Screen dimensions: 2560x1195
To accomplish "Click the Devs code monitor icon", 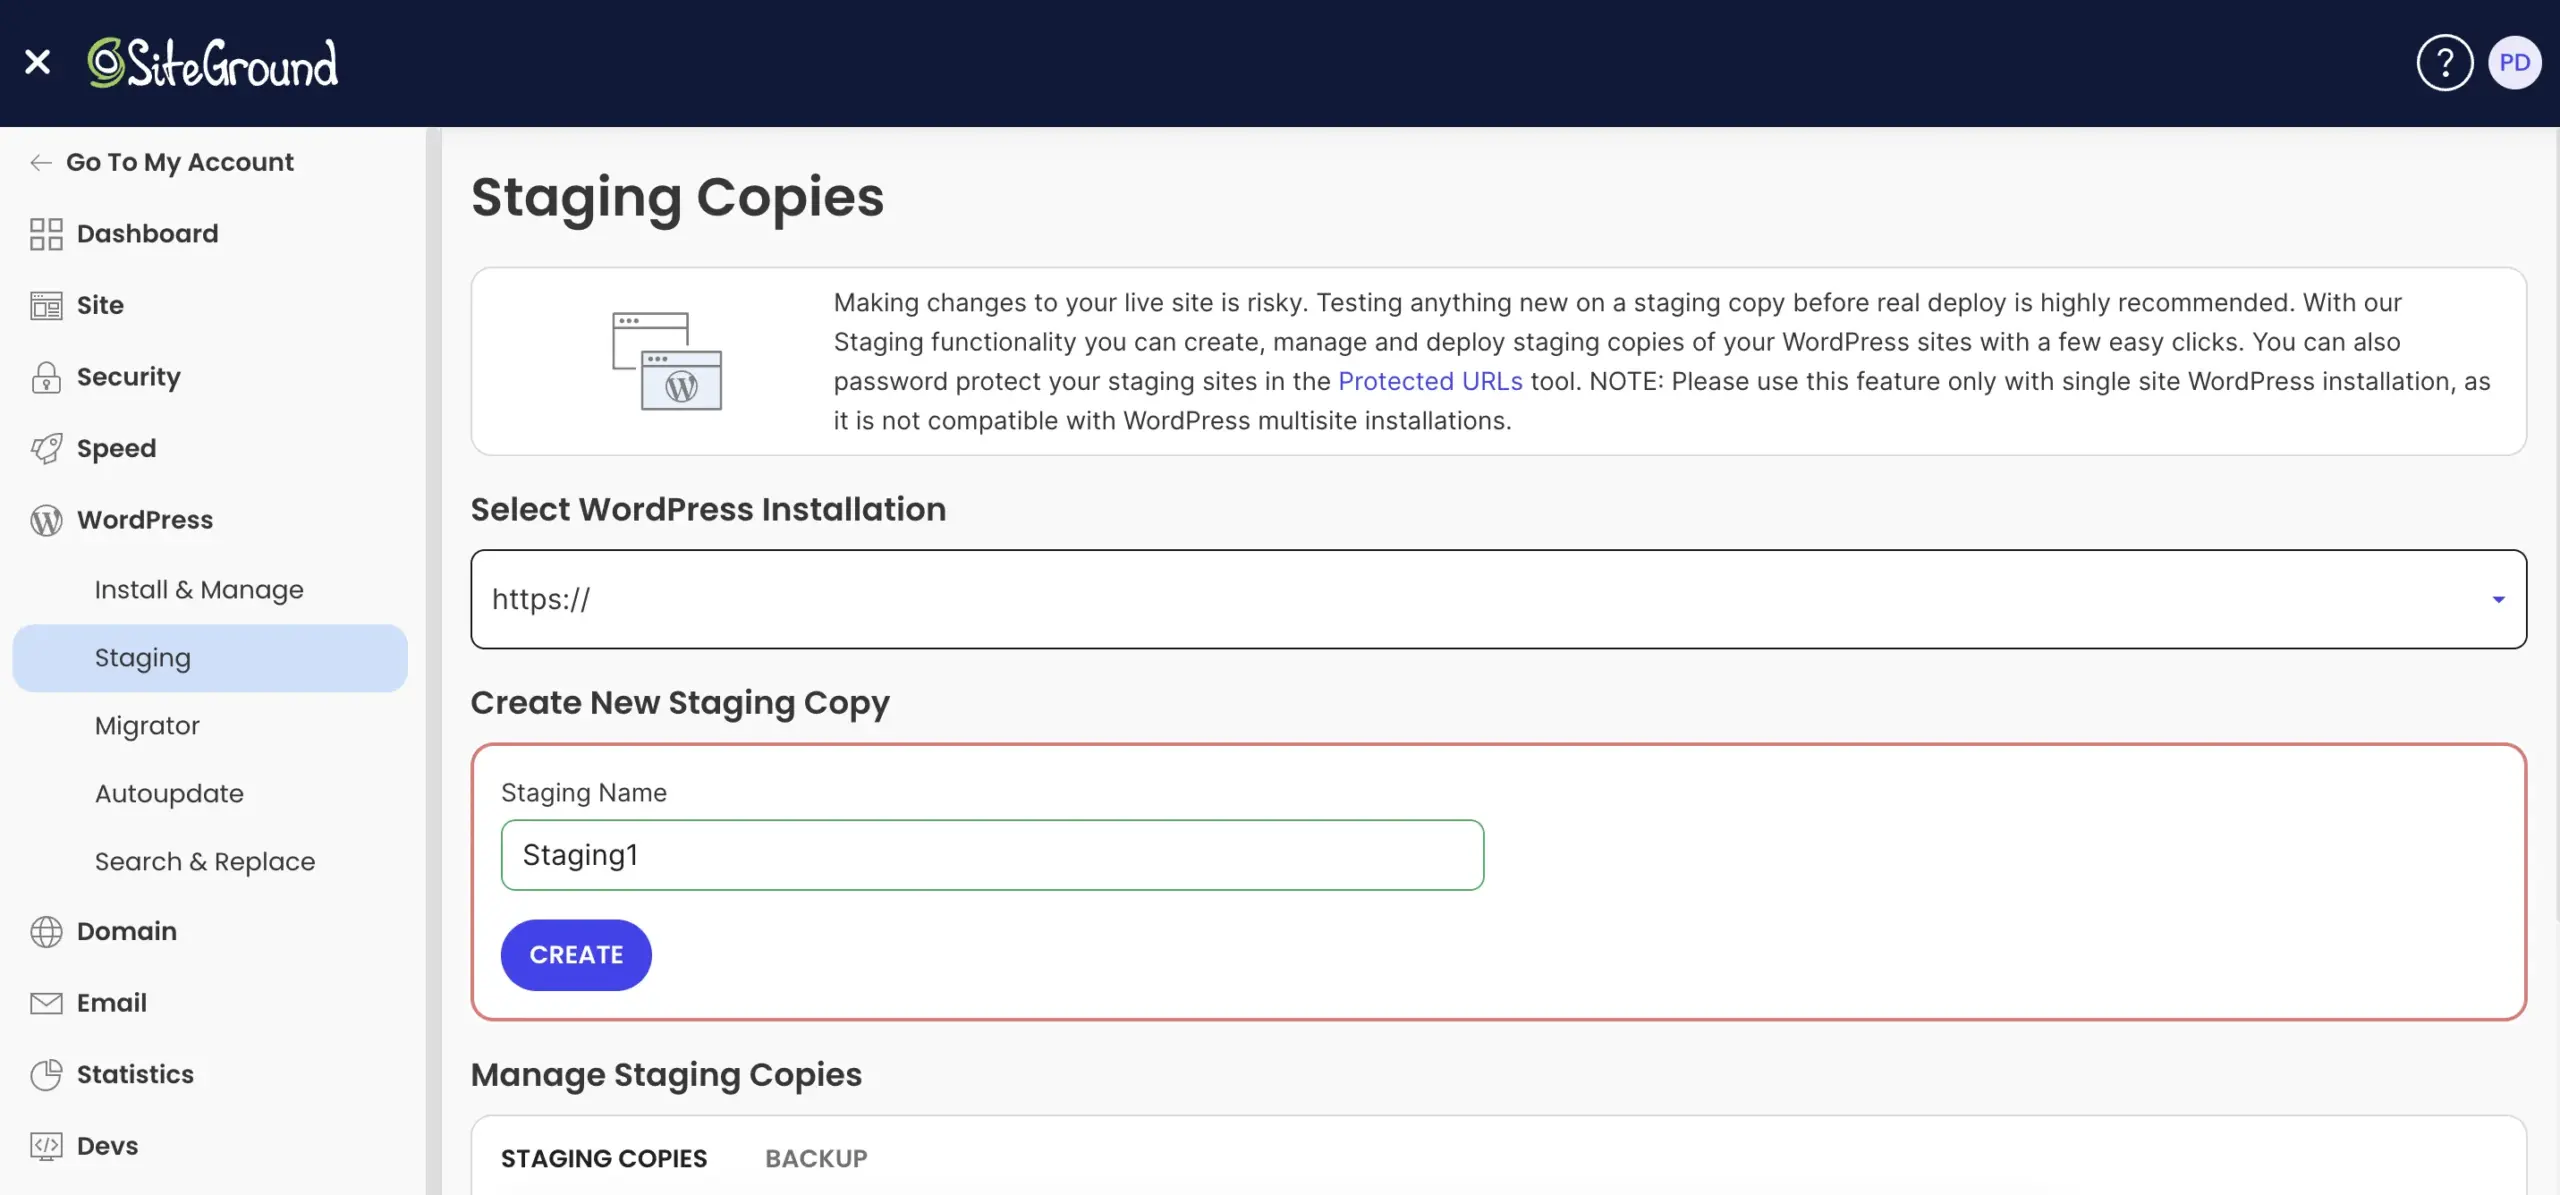I will 46,1146.
